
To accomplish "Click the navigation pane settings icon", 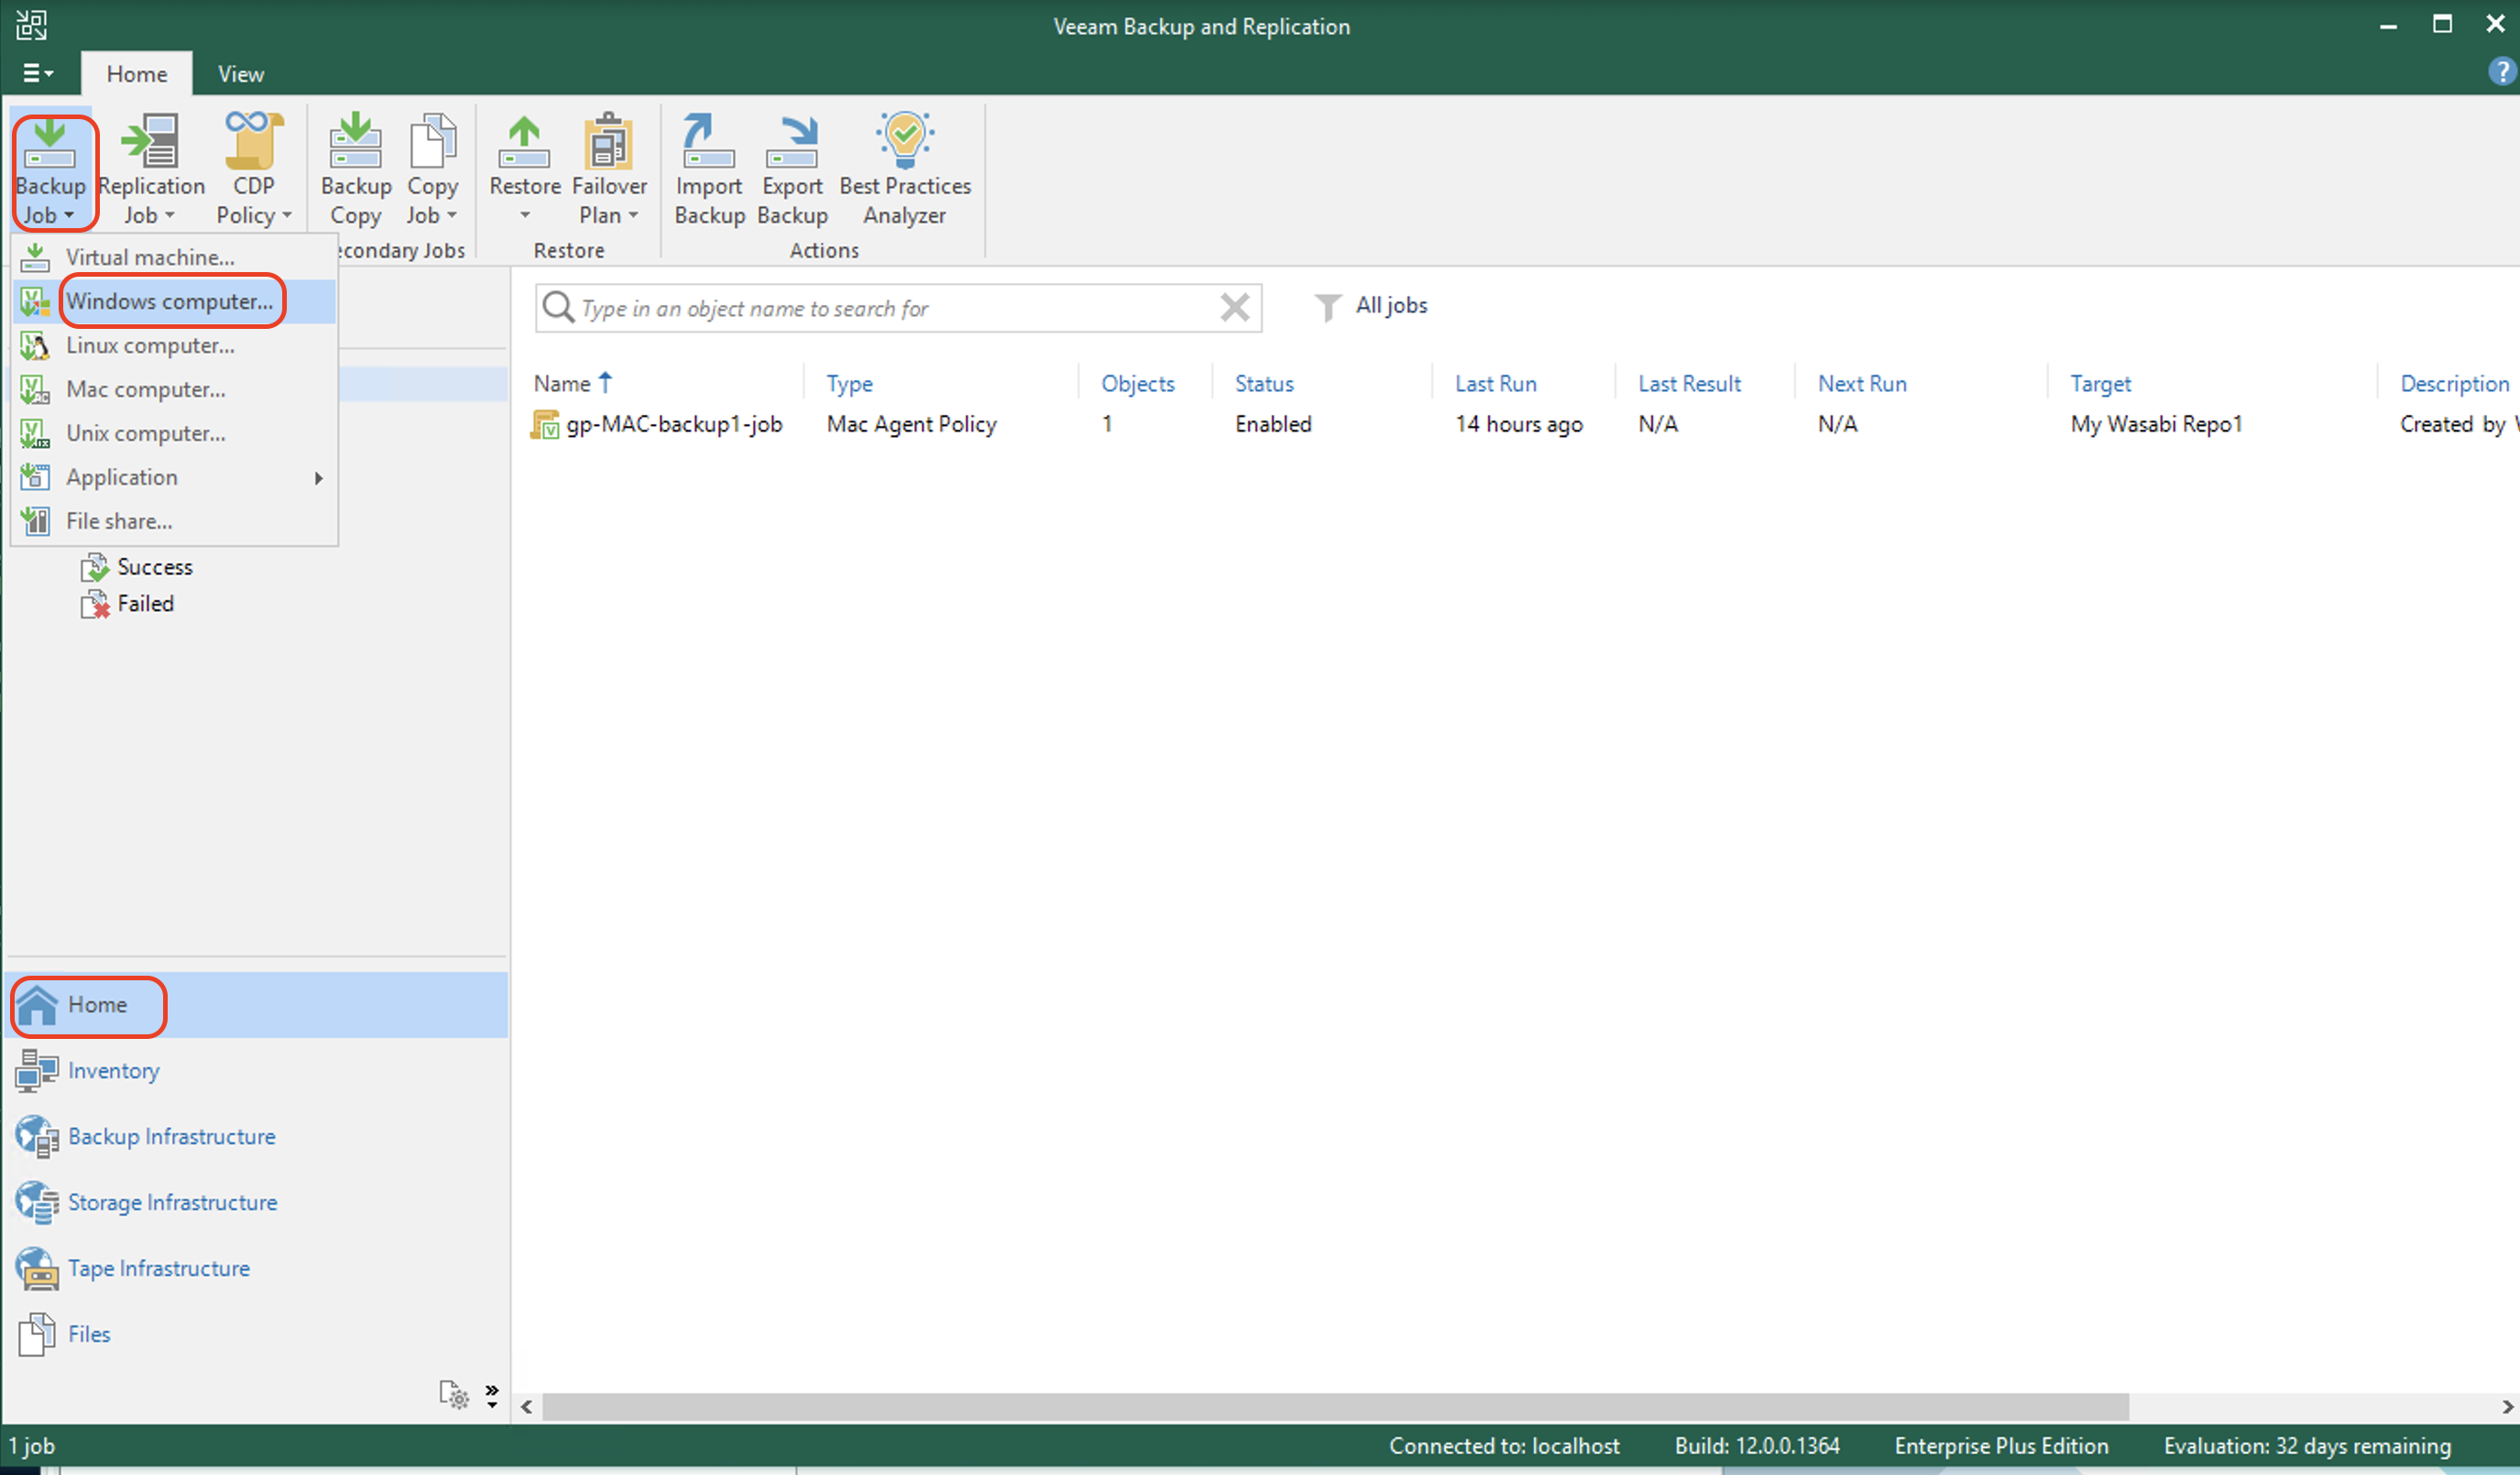I will pyautogui.click(x=454, y=1395).
